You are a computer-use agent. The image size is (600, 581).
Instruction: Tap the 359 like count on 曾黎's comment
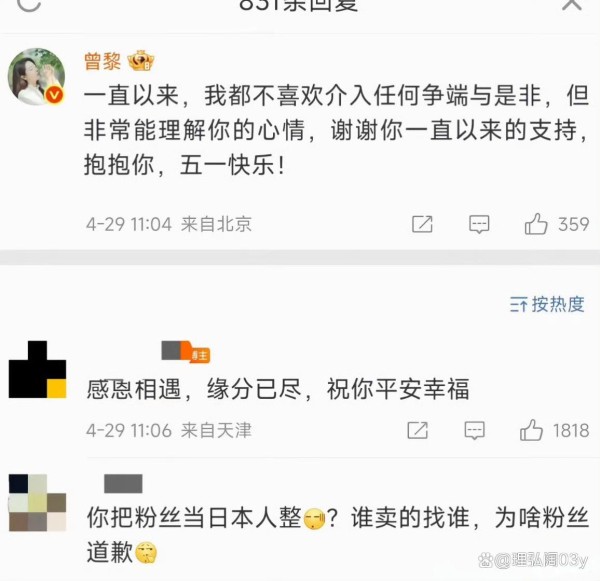[x=574, y=224]
